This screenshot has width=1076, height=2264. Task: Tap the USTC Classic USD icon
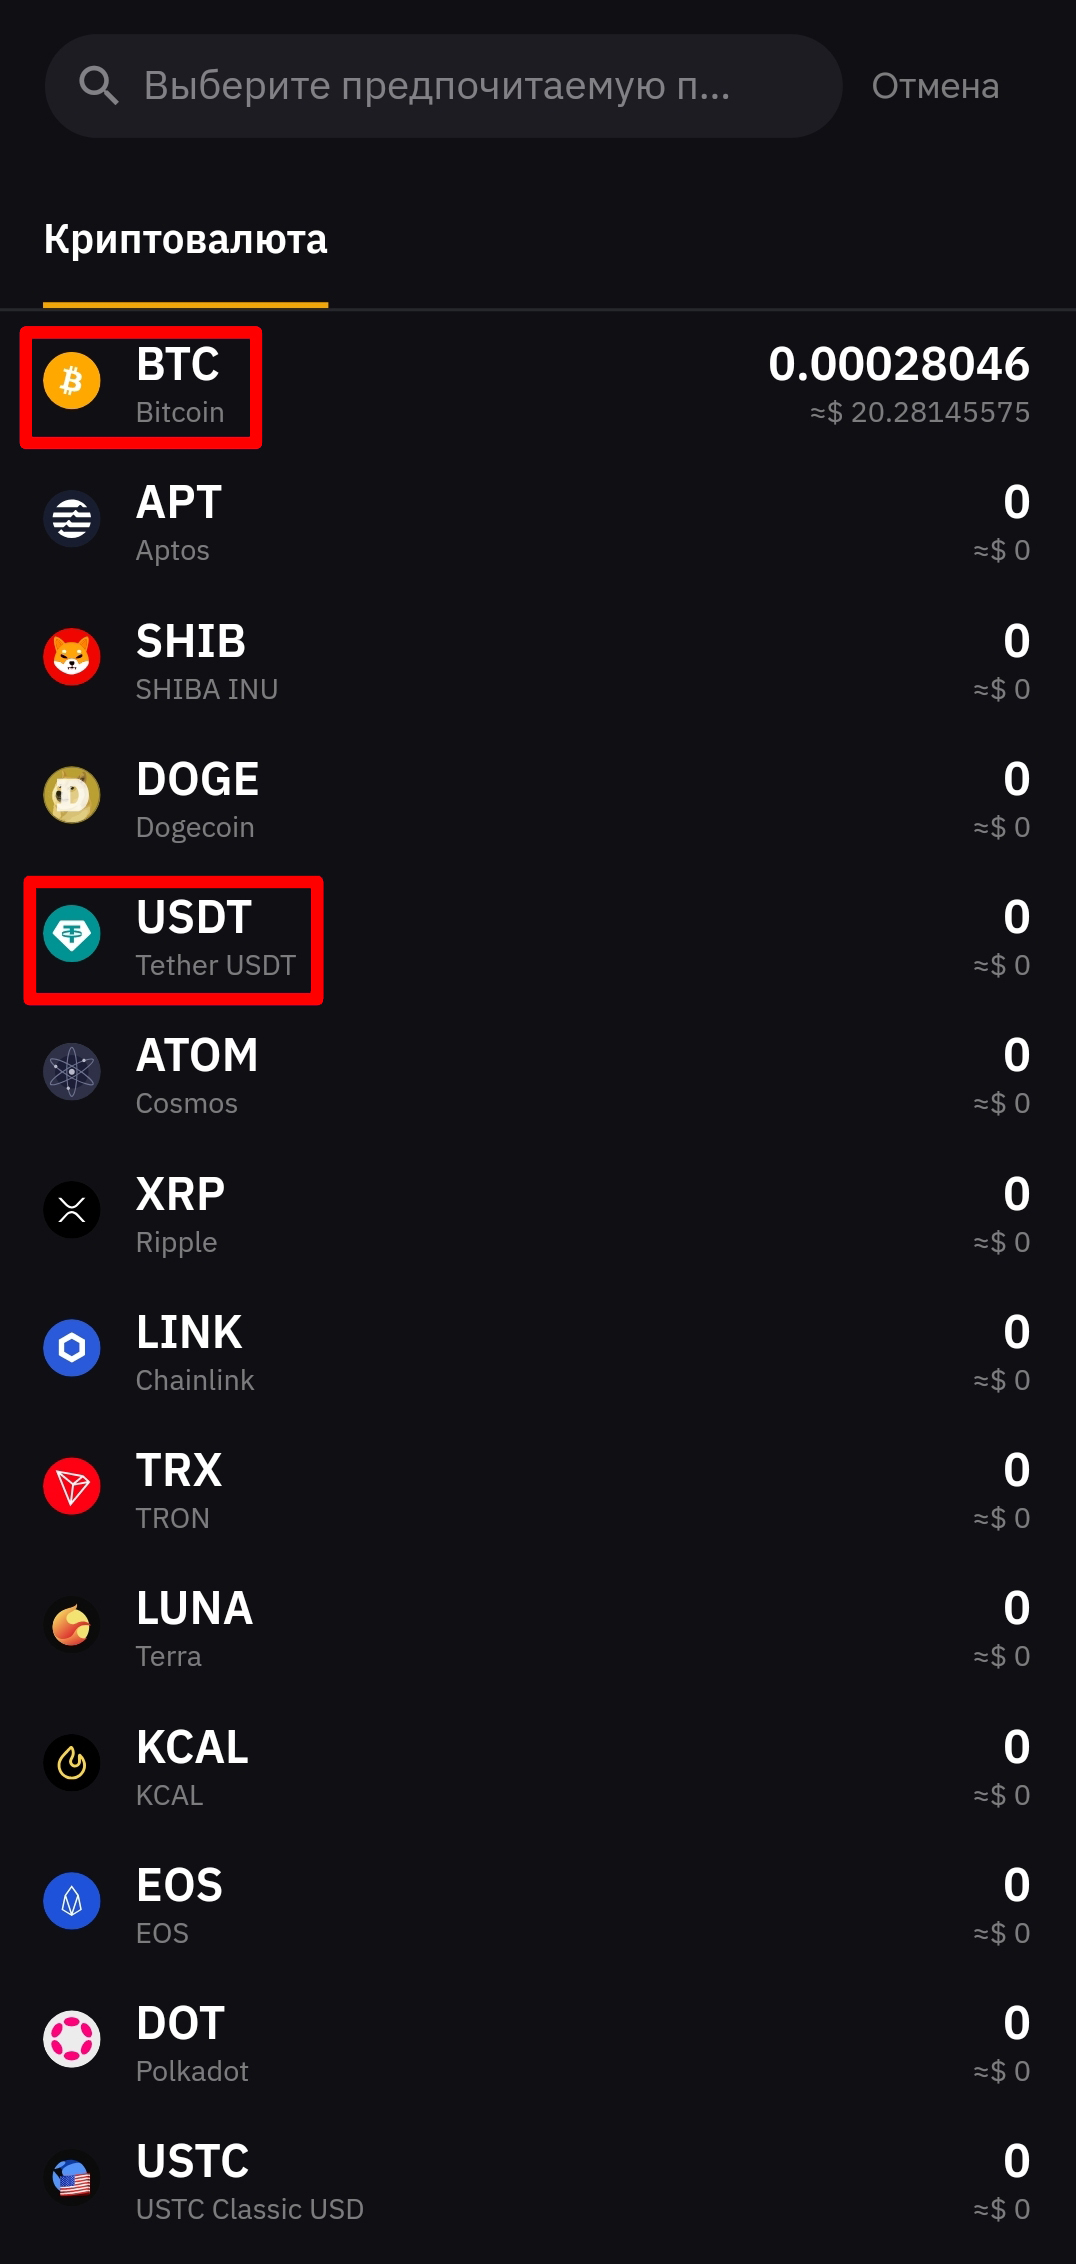[x=72, y=2178]
